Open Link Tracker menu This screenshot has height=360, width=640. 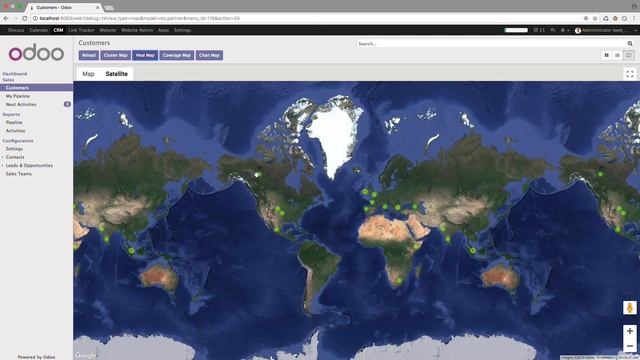81,30
